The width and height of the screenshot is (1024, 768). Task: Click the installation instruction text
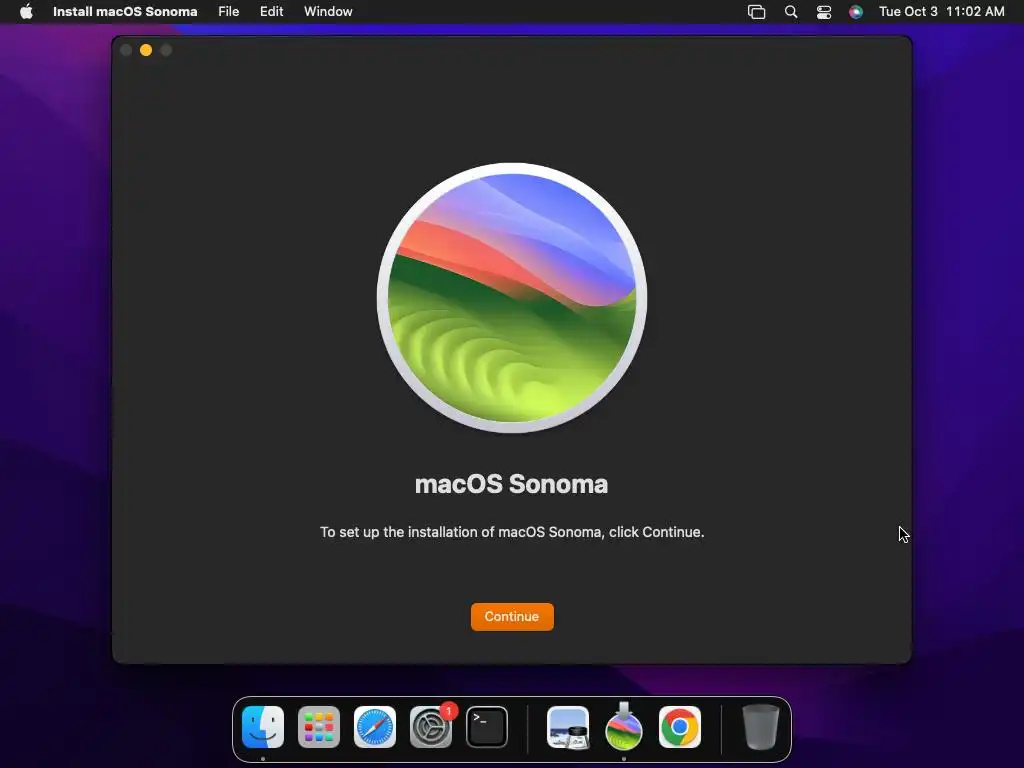(x=512, y=532)
